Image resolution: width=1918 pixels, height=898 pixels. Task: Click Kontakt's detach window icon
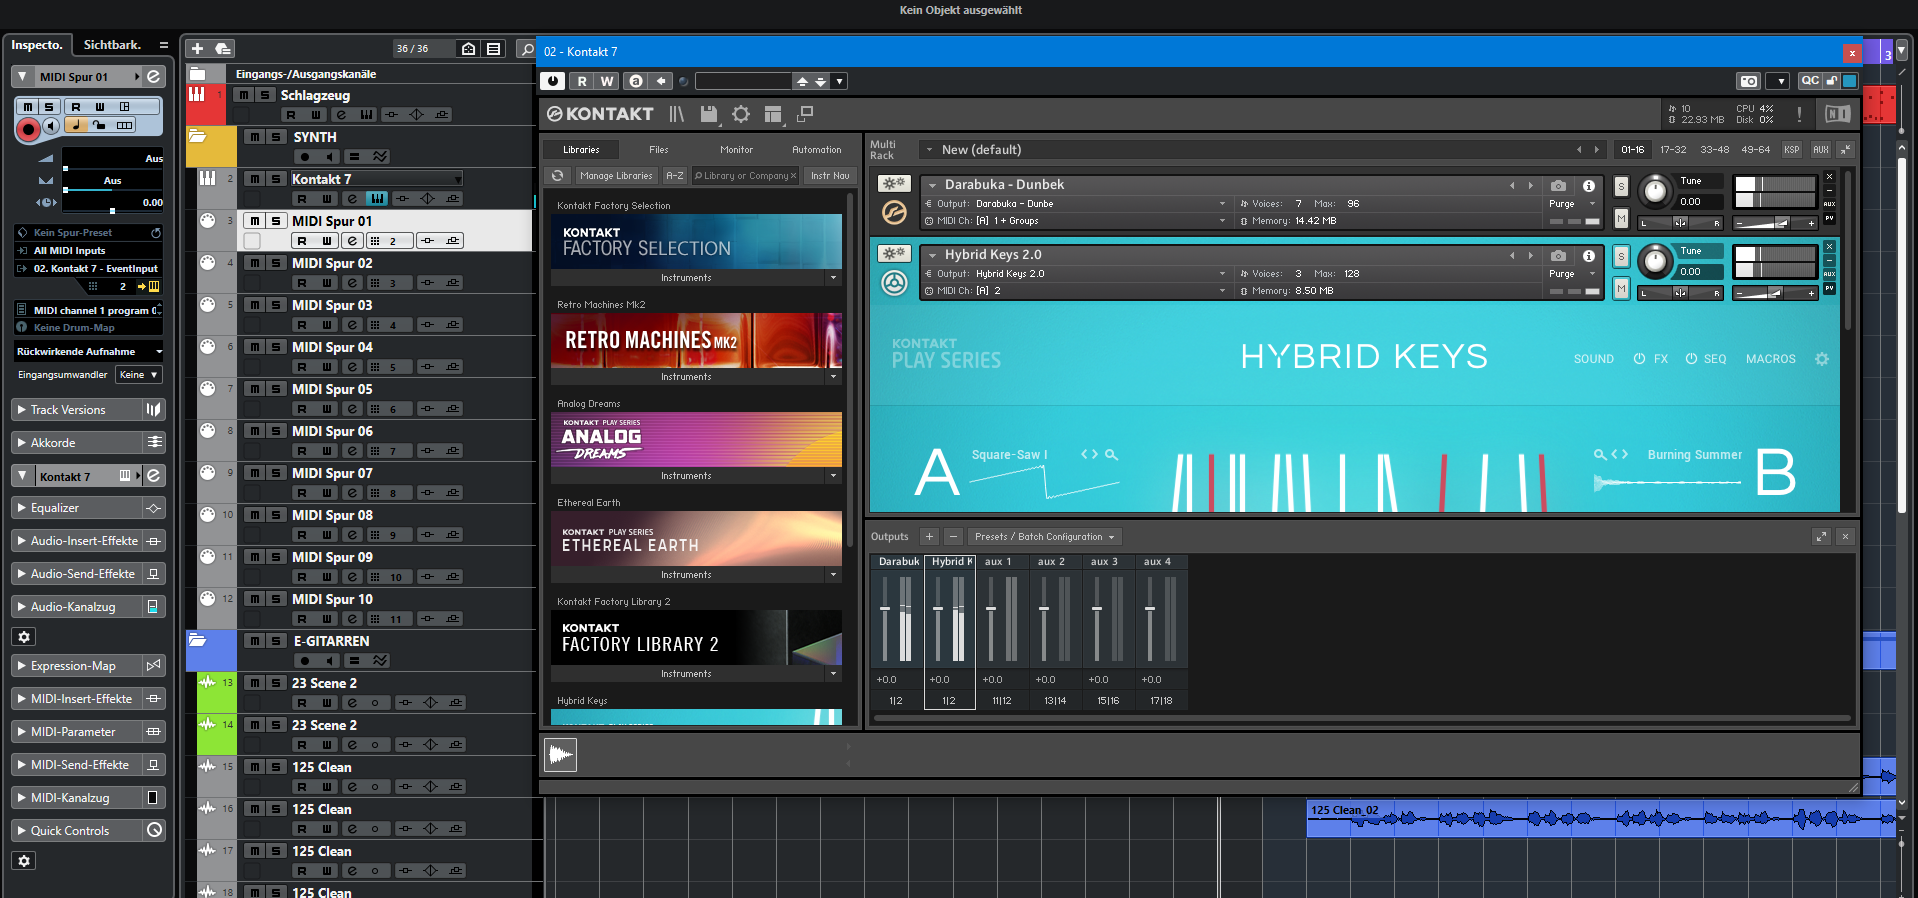point(805,114)
